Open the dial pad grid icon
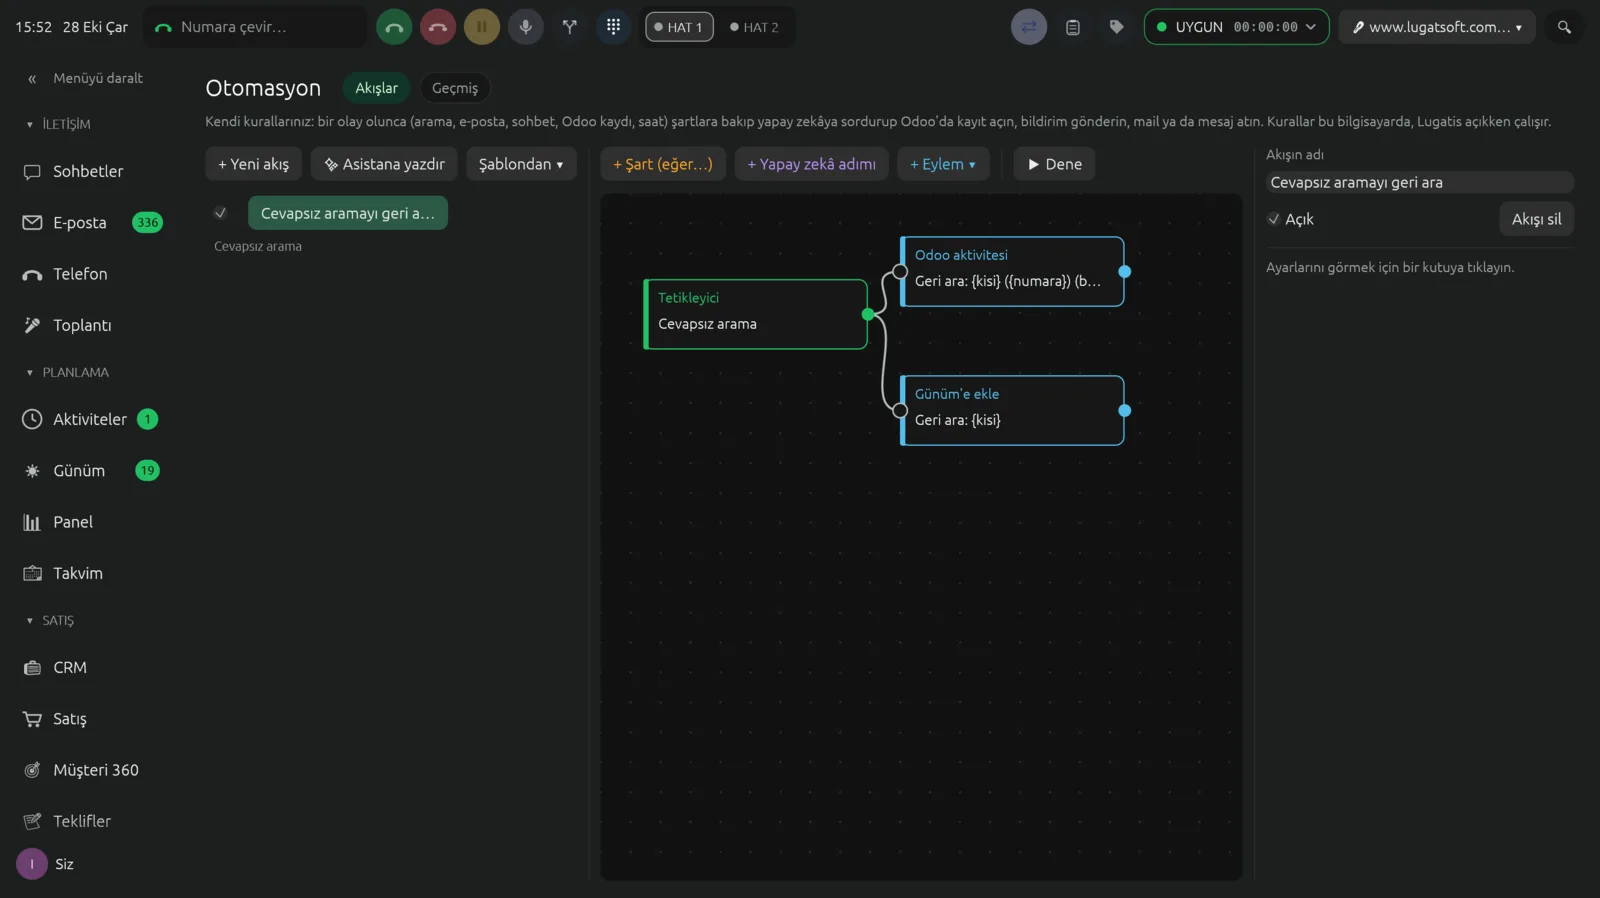This screenshot has height=898, width=1600. (x=614, y=27)
